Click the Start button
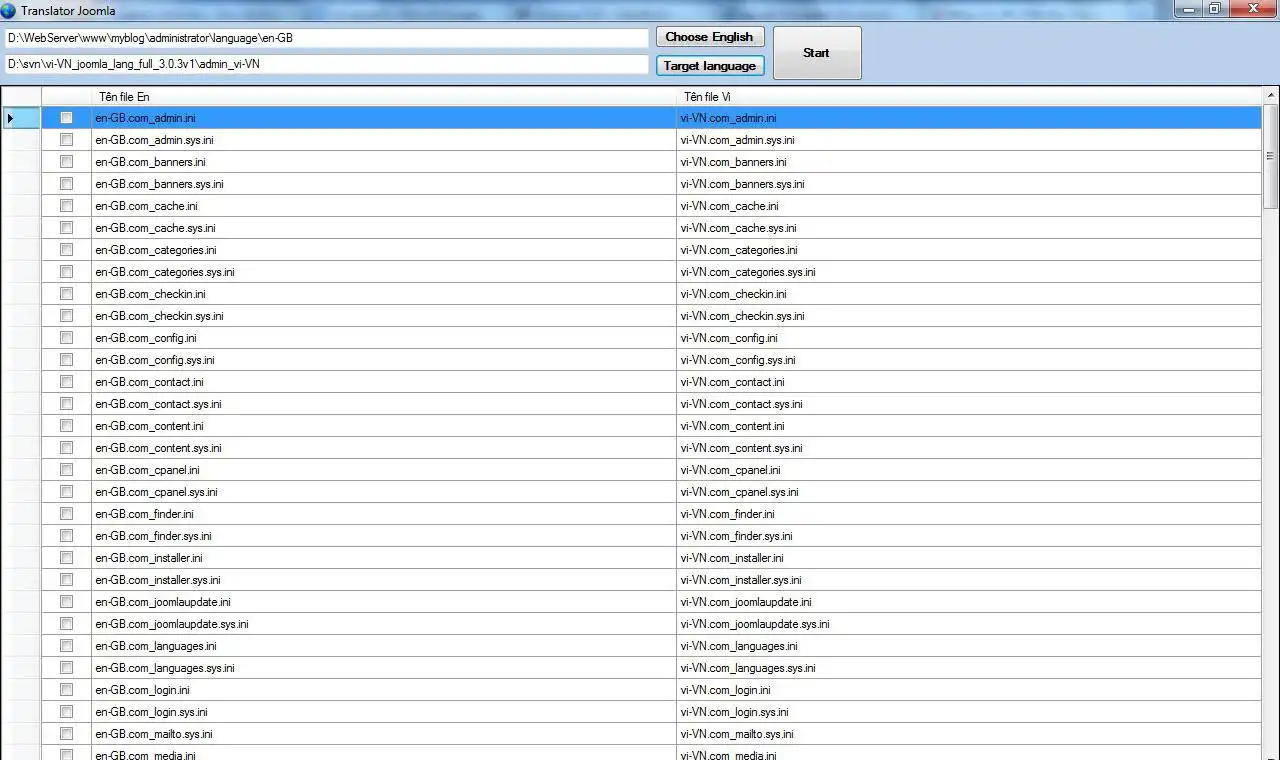 tap(817, 53)
